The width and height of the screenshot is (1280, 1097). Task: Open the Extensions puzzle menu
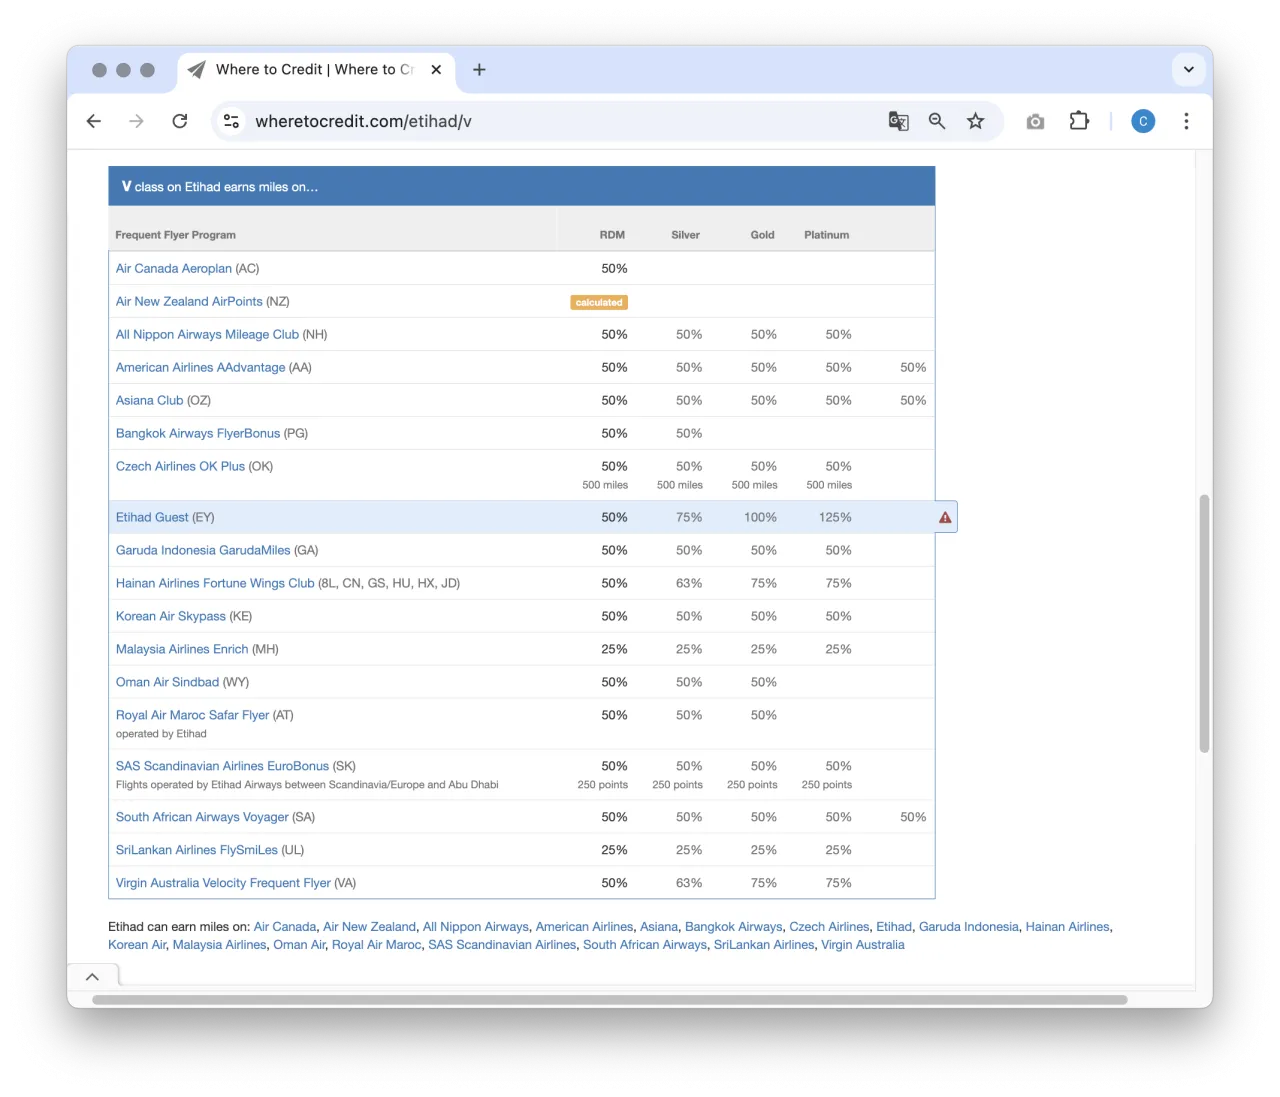tap(1079, 121)
